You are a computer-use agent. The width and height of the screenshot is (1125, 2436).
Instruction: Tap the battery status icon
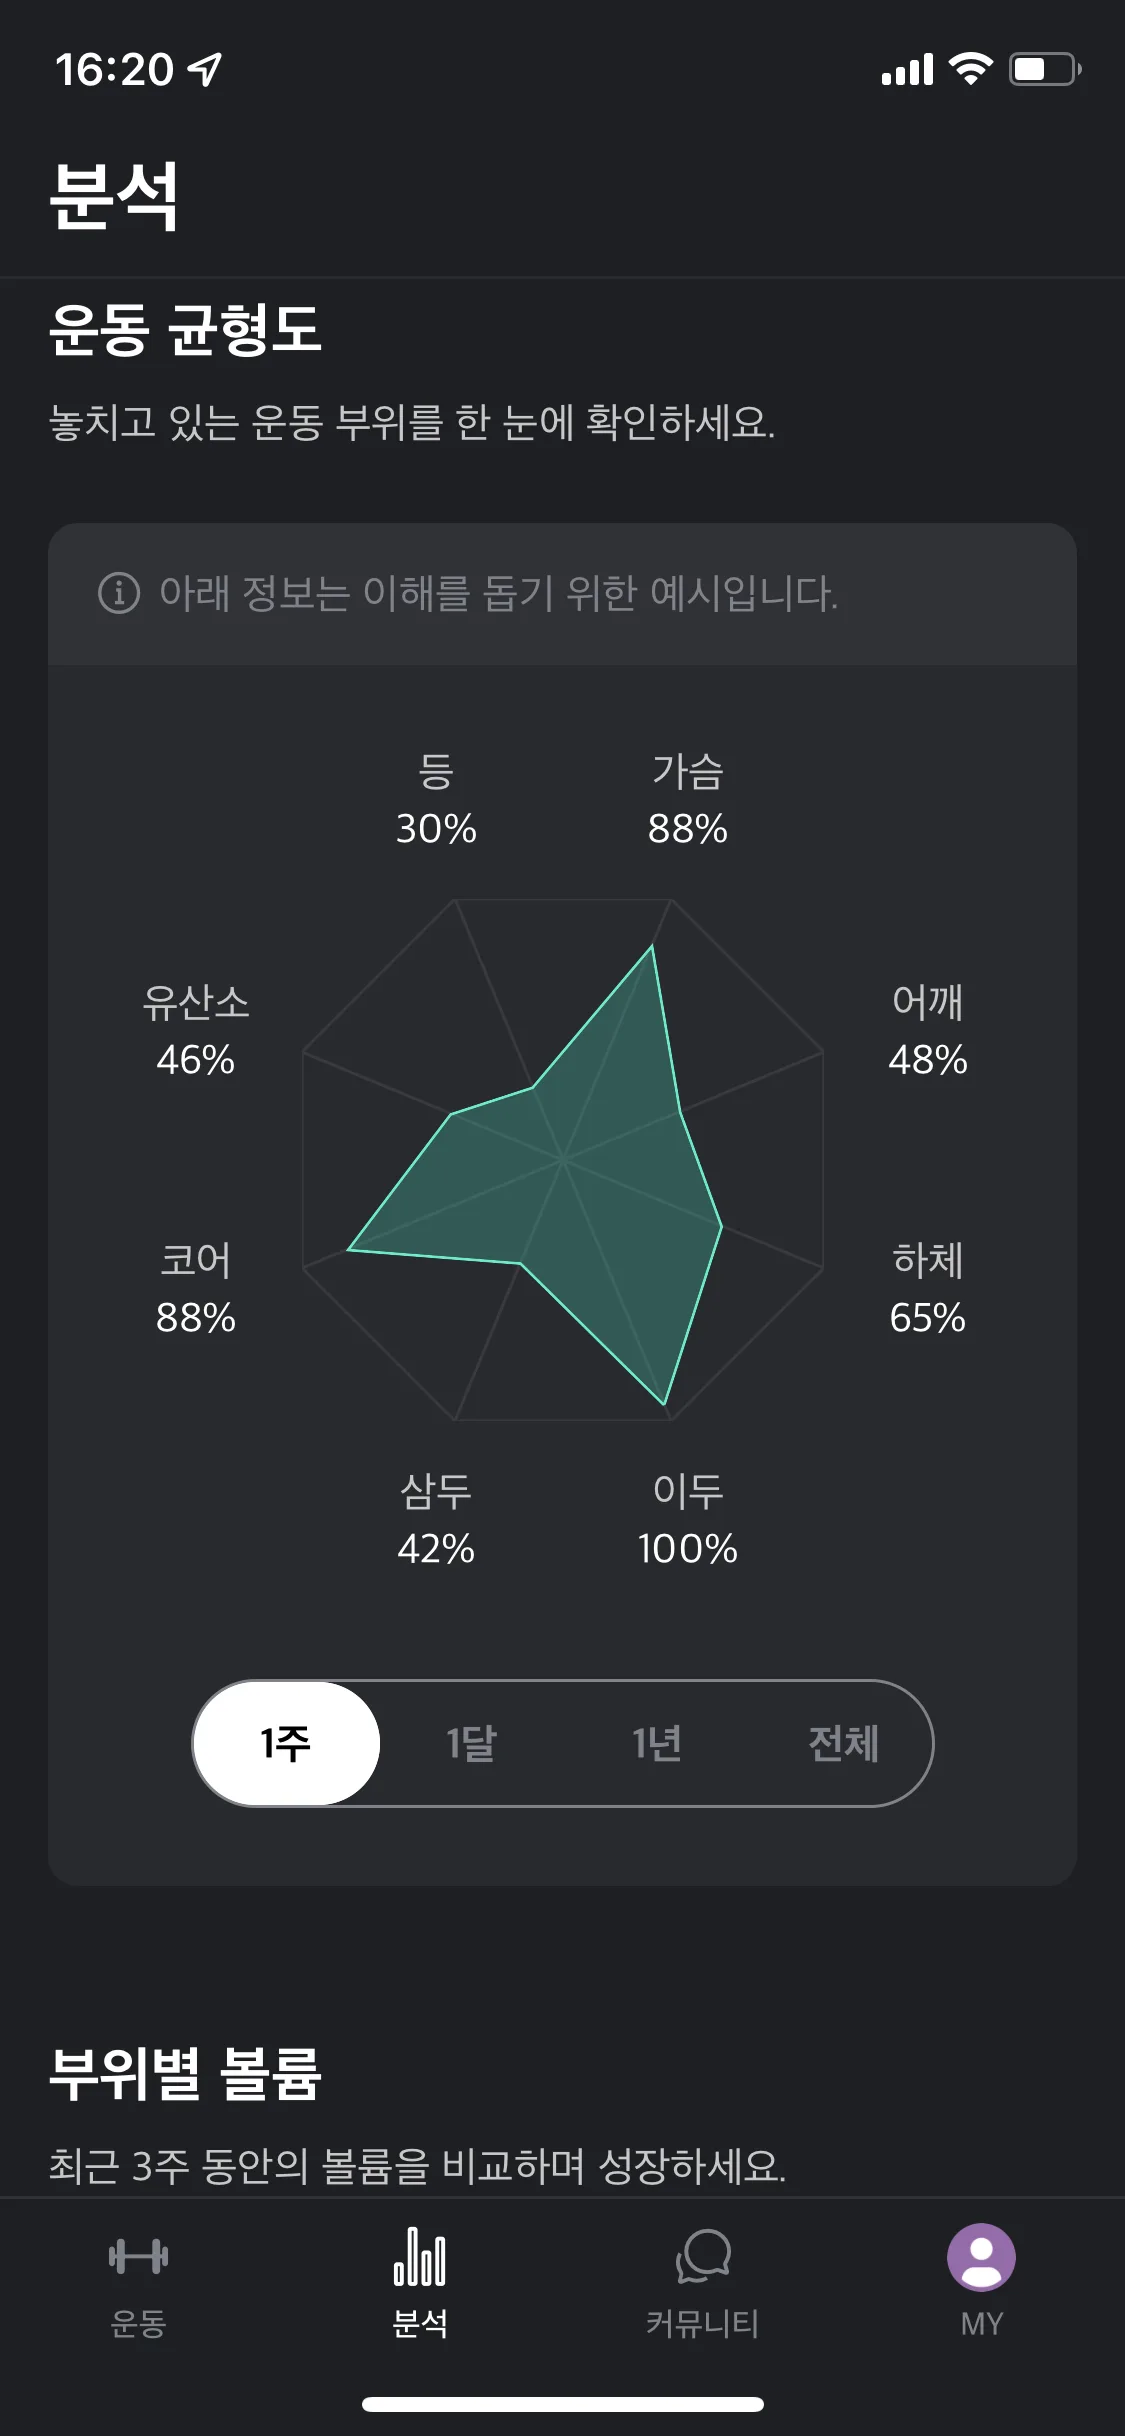coord(1045,69)
